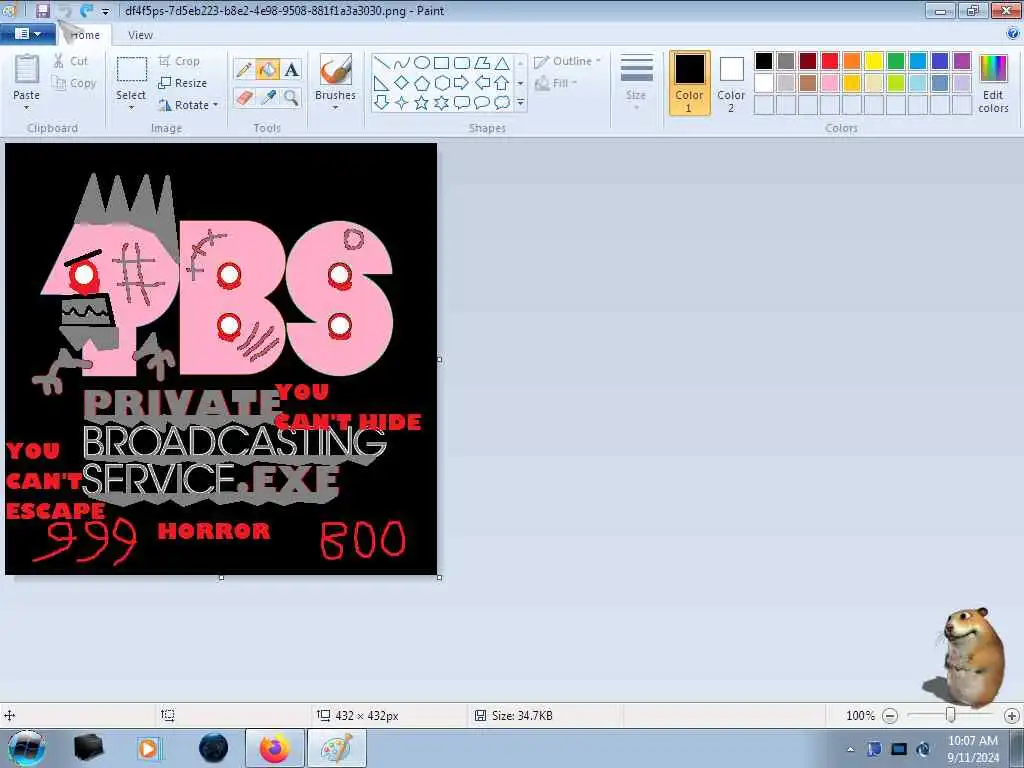This screenshot has width=1024, height=768.
Task: Select the Pencil tool
Action: point(244,69)
